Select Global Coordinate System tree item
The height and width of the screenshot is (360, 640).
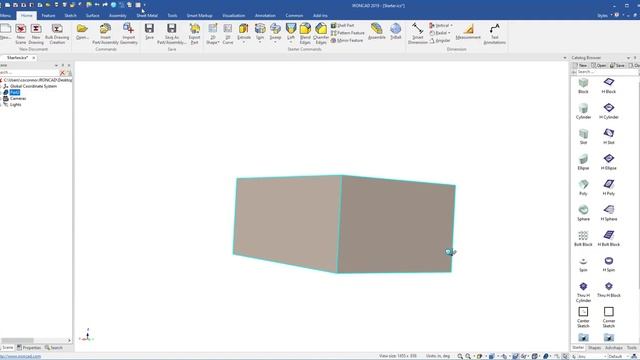tap(33, 86)
